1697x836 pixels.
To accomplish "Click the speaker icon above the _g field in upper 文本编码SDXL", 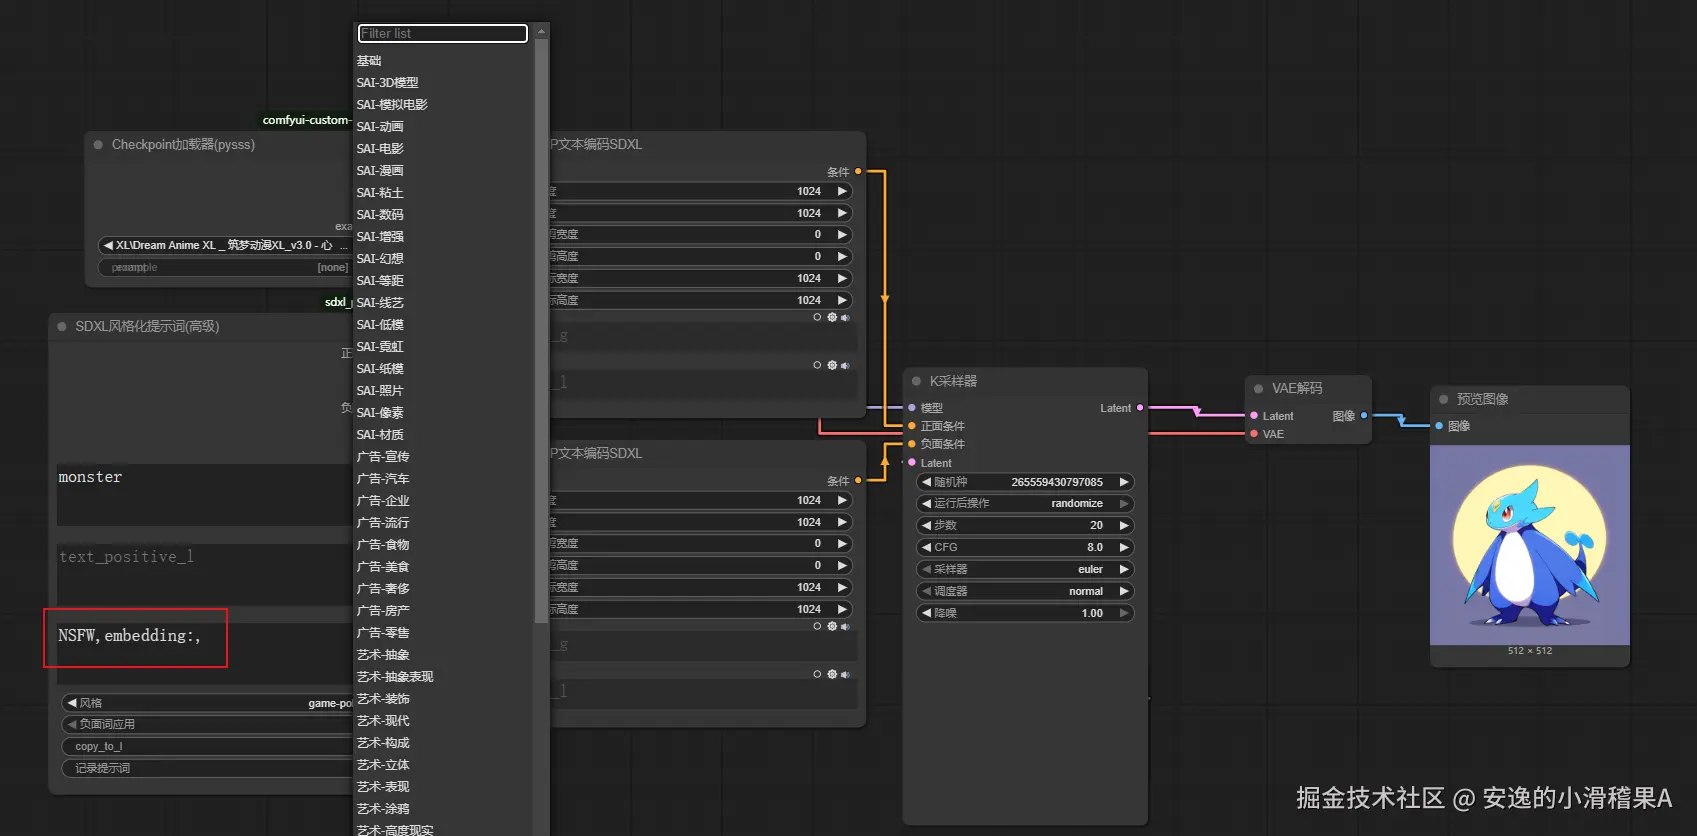I will click(x=845, y=317).
